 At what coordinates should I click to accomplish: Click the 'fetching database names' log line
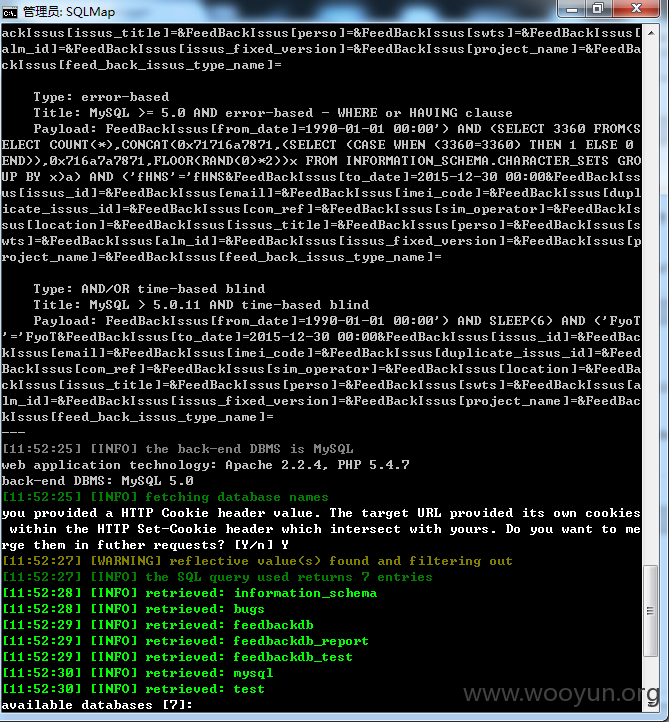(x=165, y=497)
